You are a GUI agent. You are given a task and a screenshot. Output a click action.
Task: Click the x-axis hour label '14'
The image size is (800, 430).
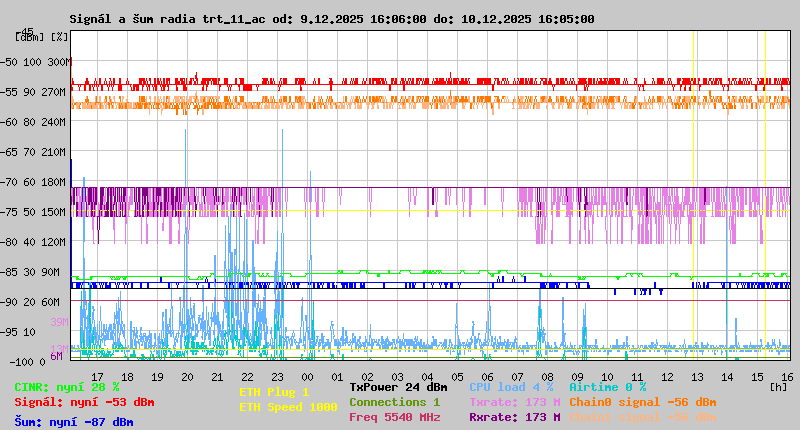[728, 377]
